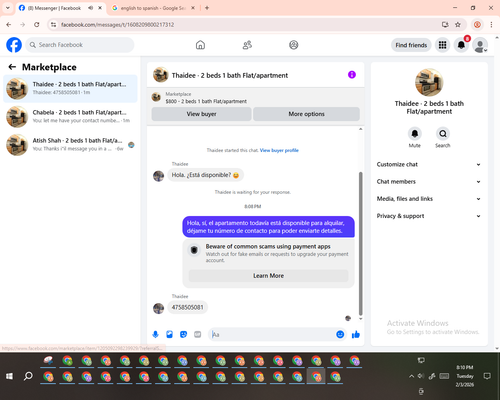Click the More options button

tap(306, 114)
